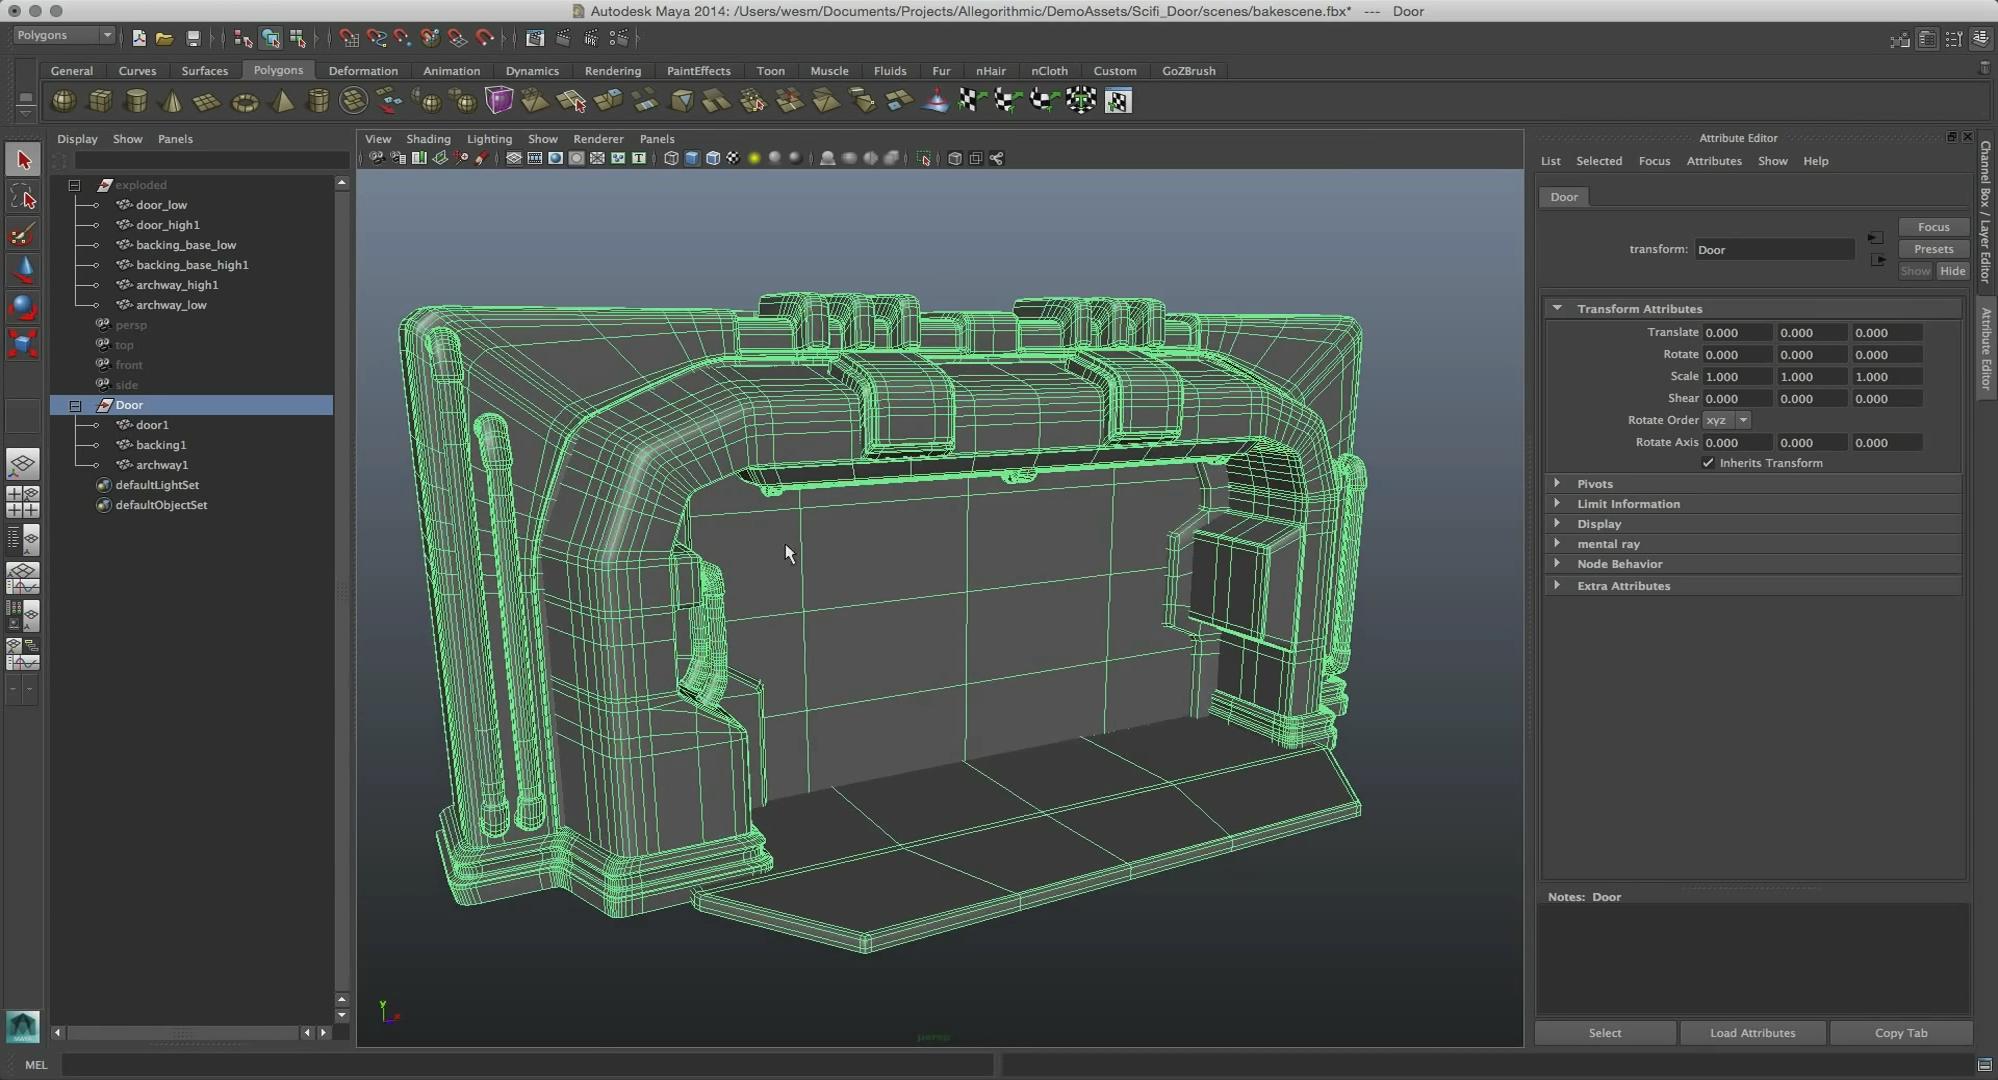1998x1080 pixels.
Task: Create a polygon sphere from the shelf
Action: pos(63,101)
